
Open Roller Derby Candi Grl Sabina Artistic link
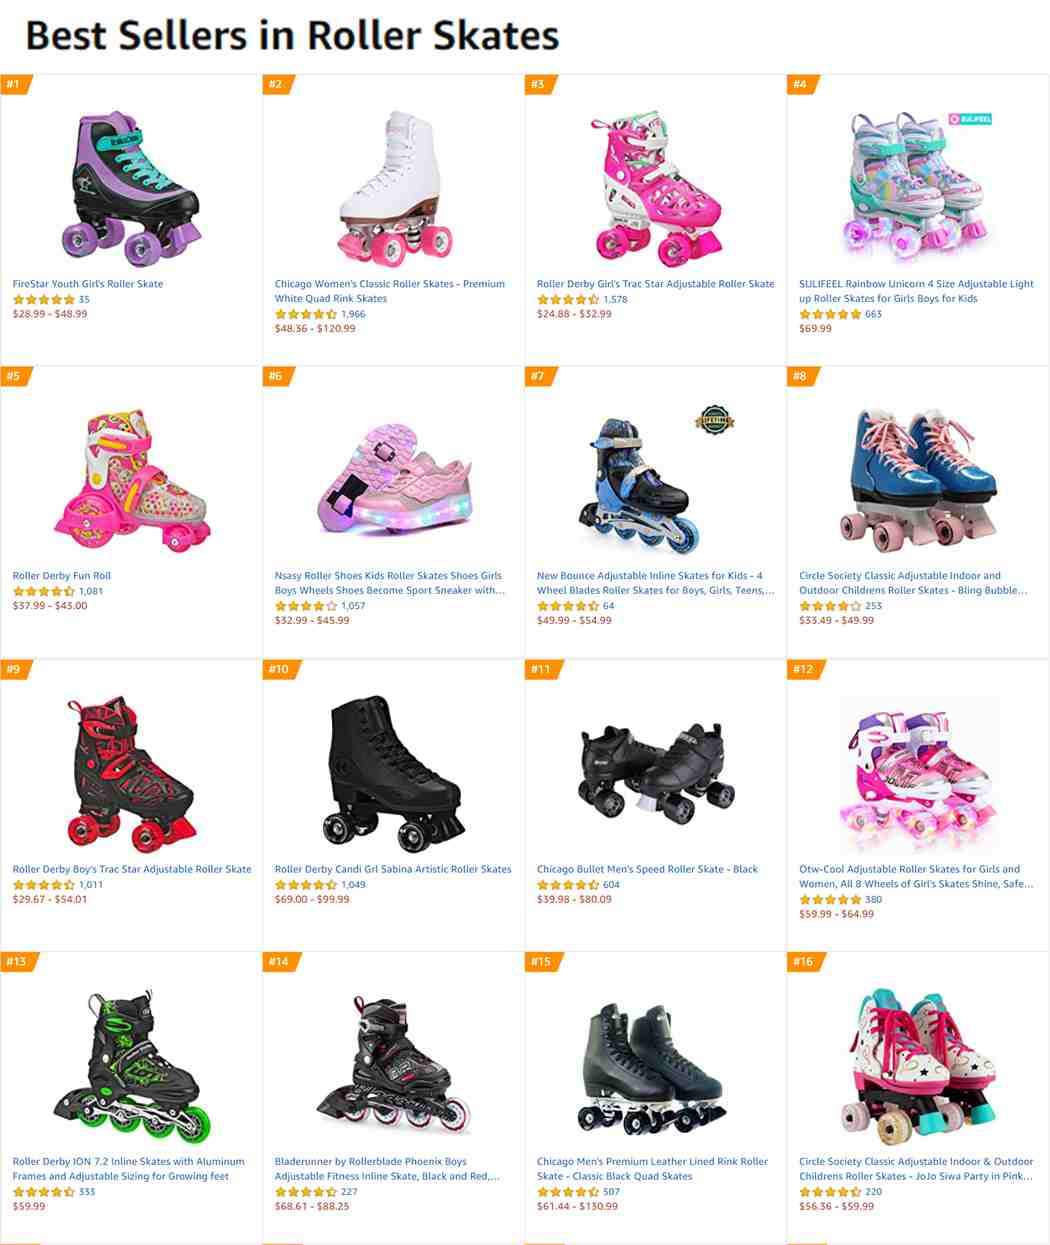coord(393,869)
